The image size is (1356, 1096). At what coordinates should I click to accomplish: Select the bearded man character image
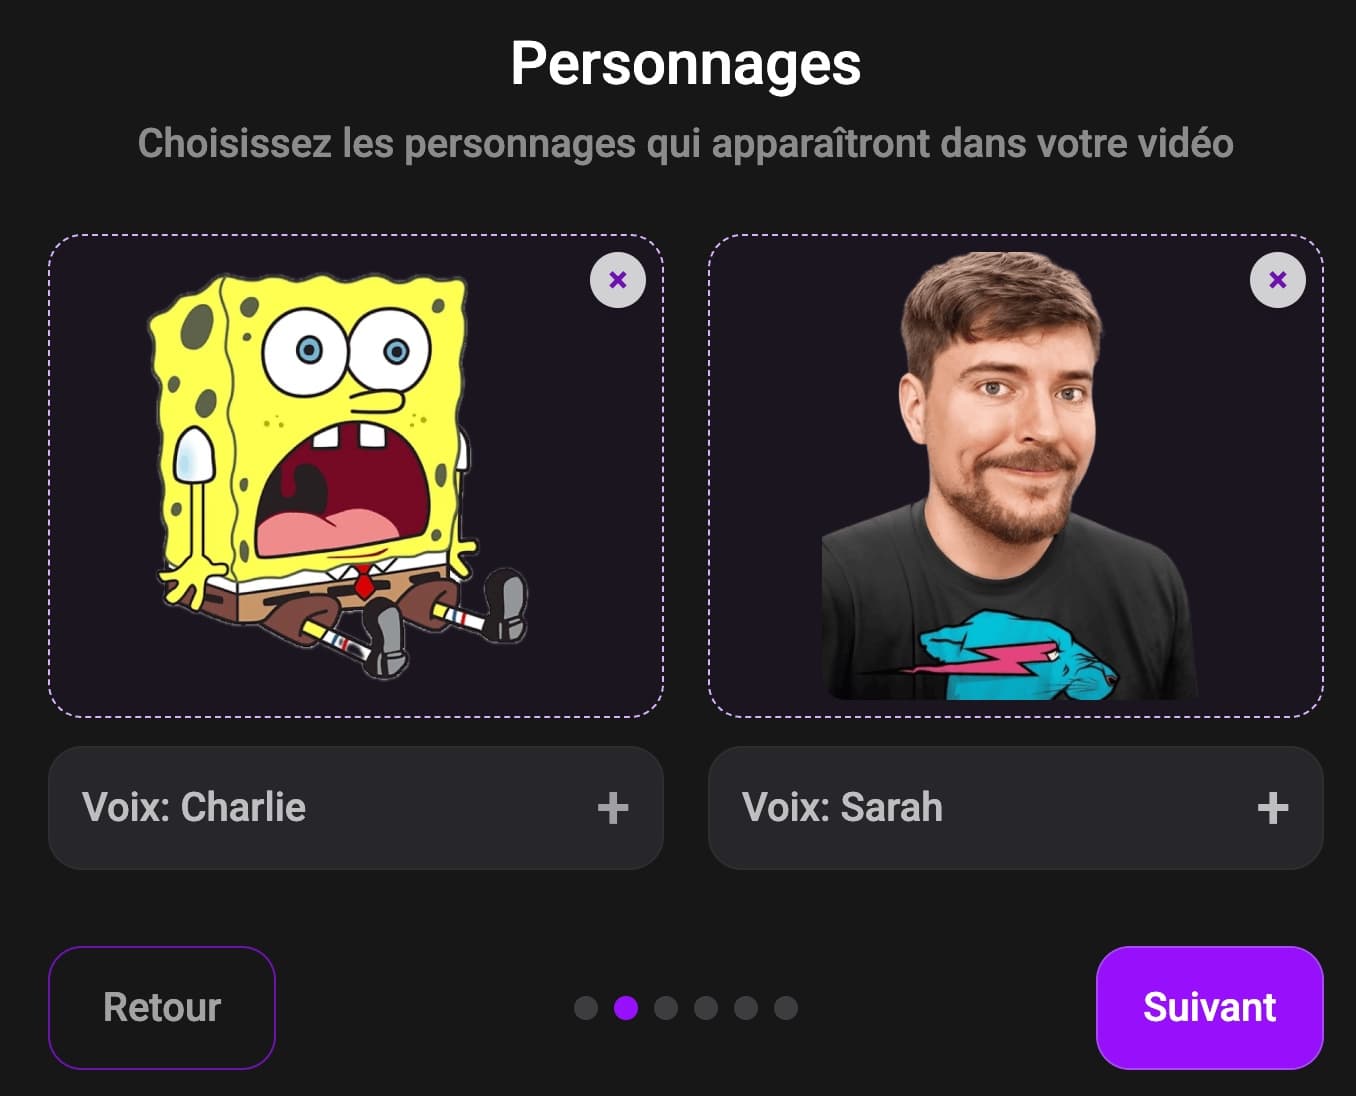tap(1010, 476)
